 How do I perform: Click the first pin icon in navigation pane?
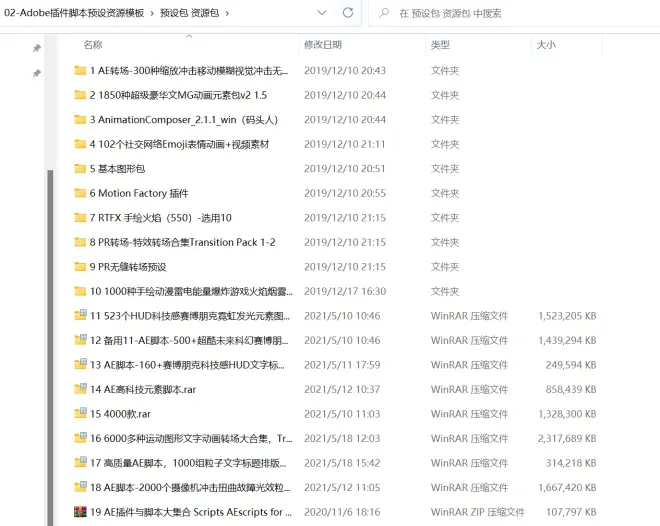(x=37, y=48)
